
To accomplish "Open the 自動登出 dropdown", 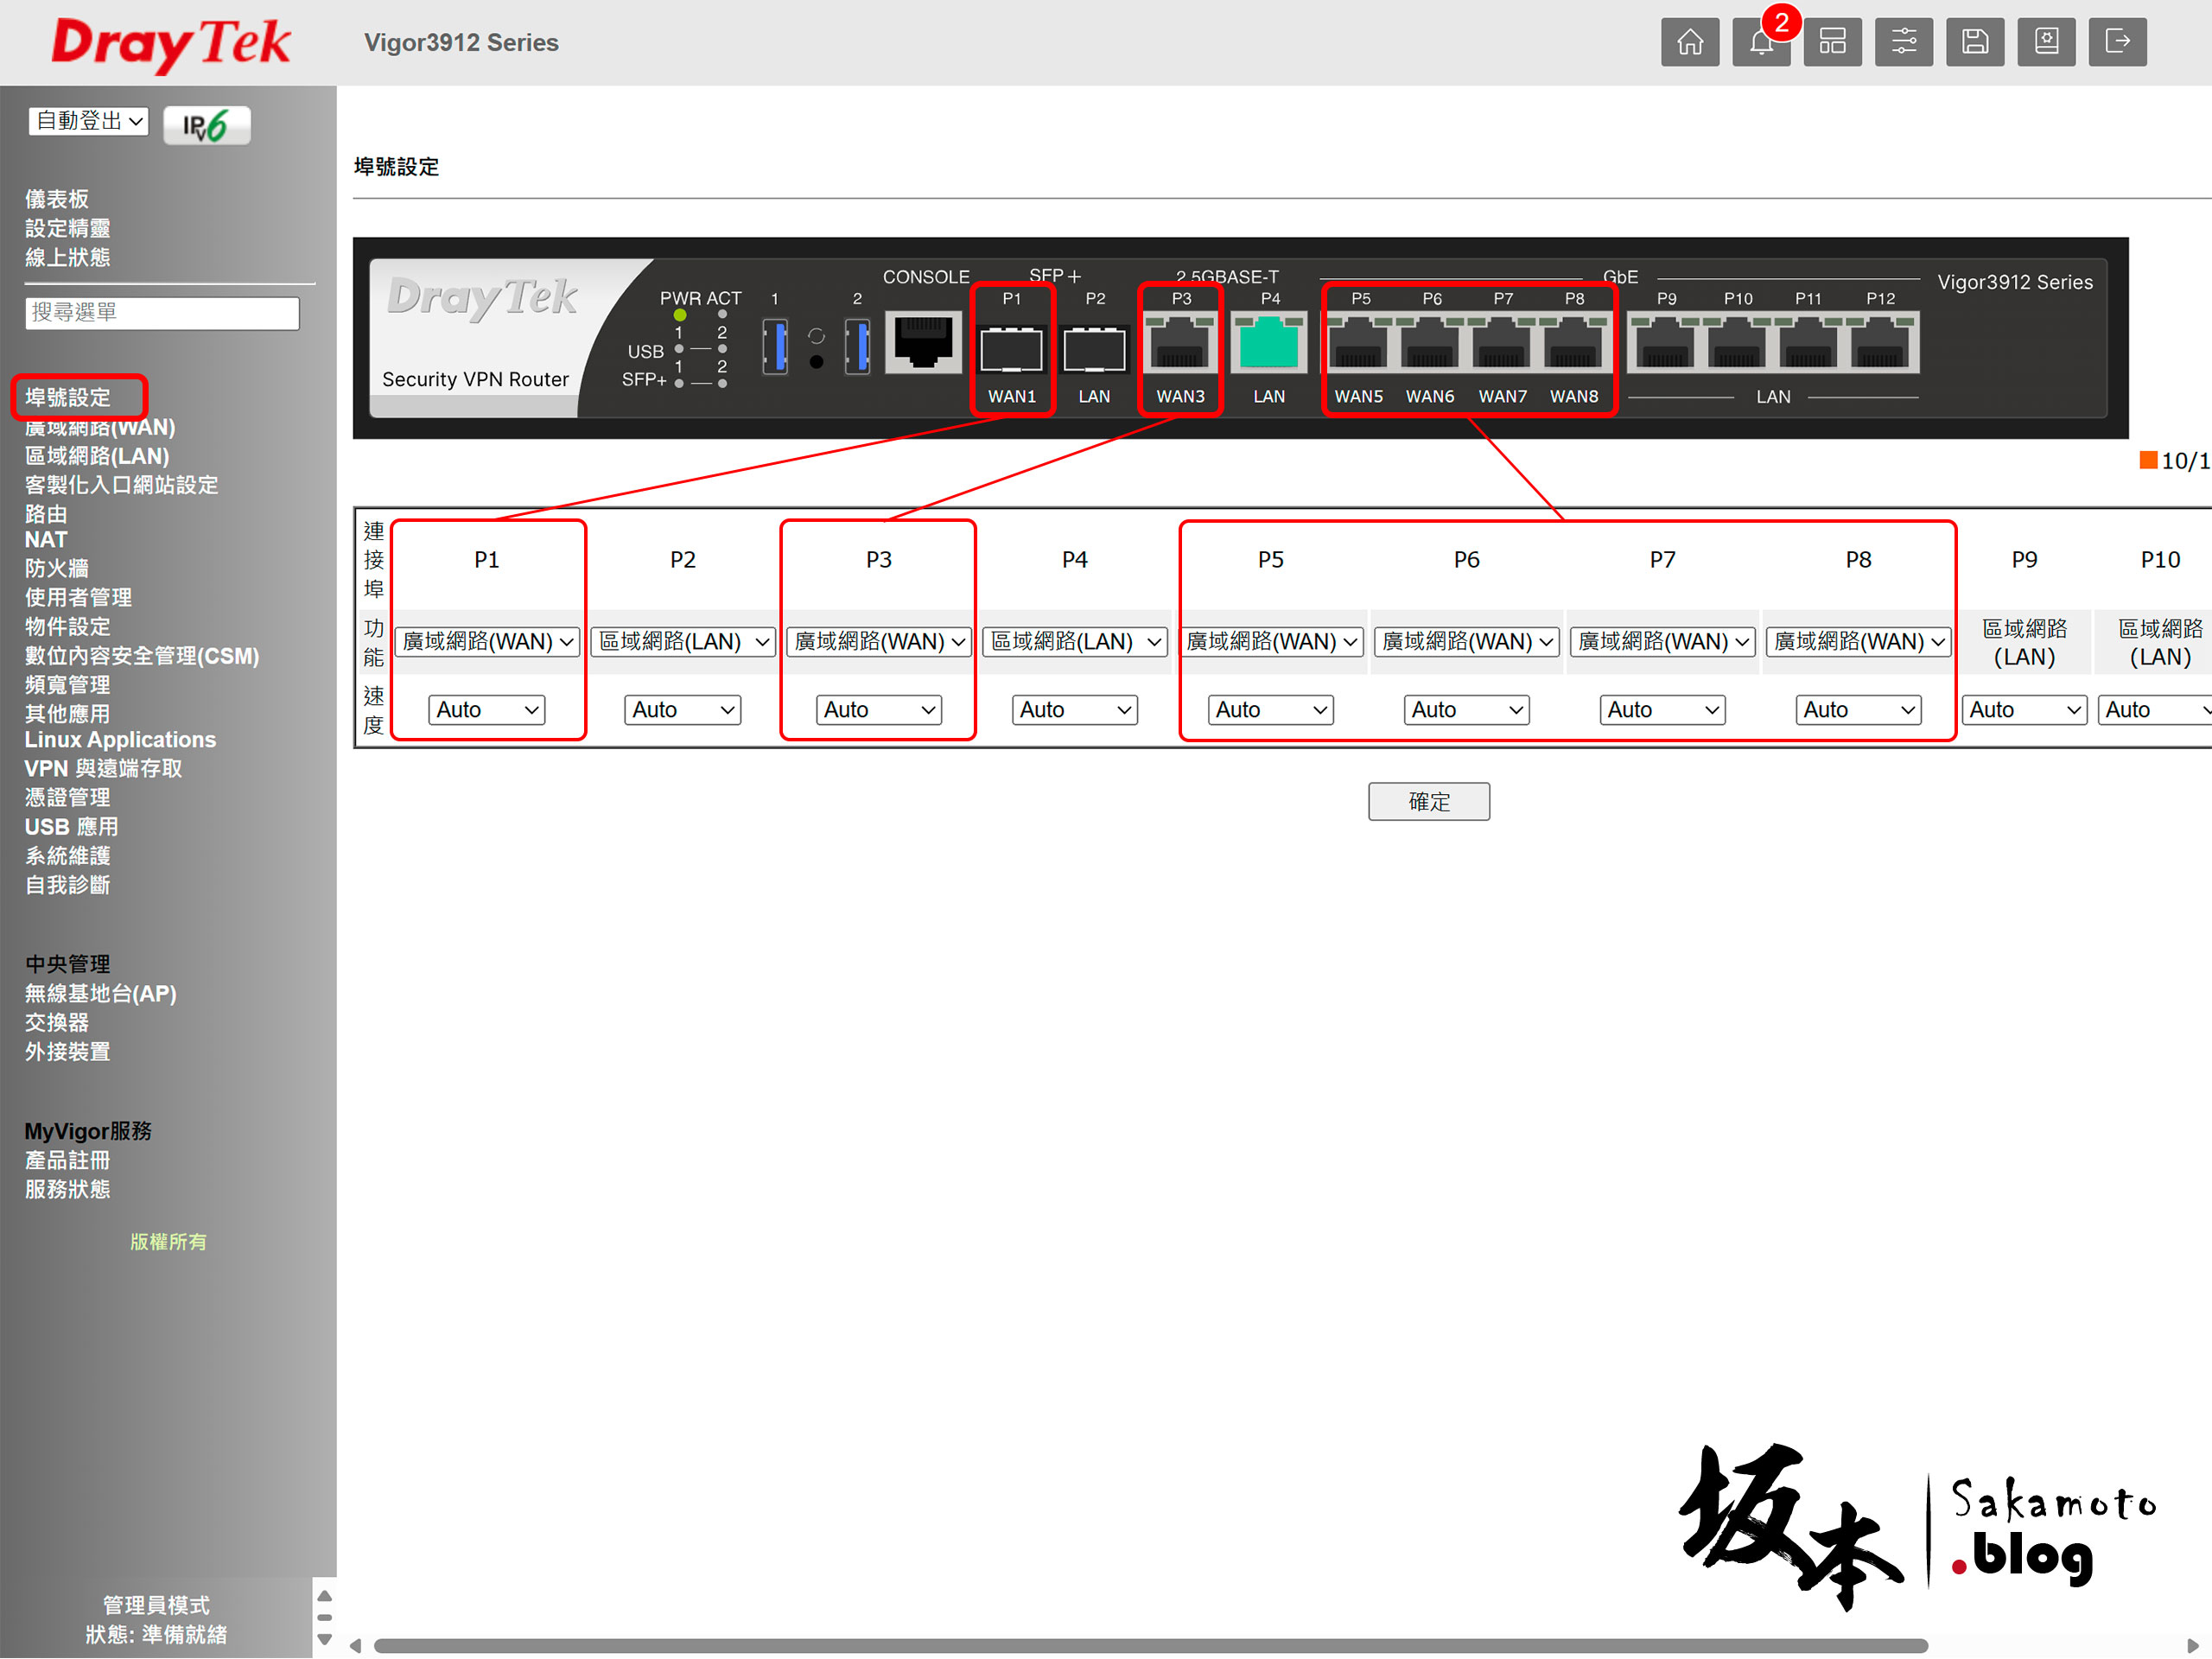I will [x=89, y=121].
